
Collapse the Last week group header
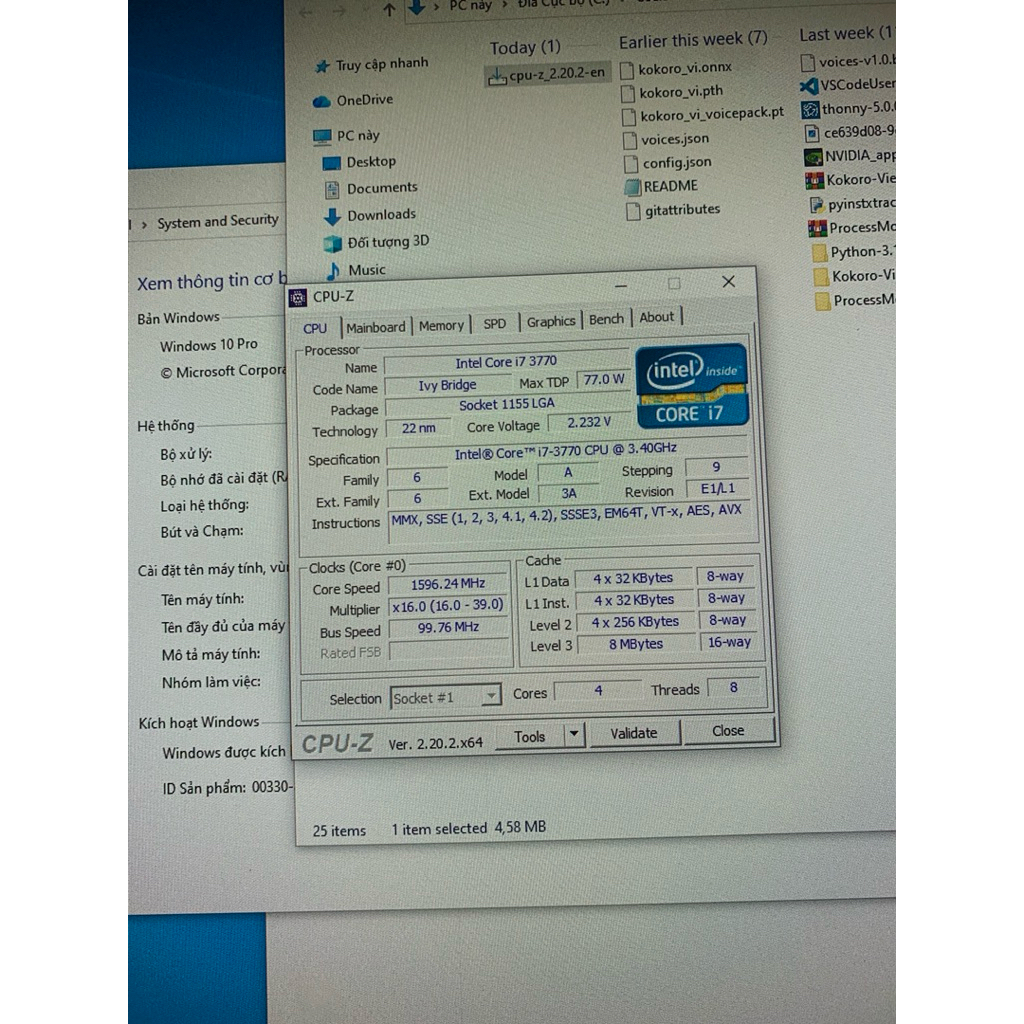pos(846,34)
